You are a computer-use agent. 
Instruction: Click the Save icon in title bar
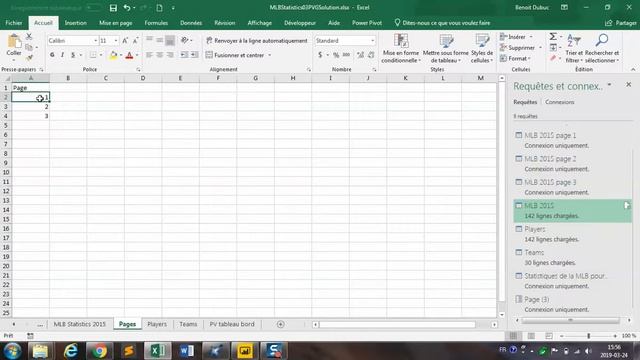113,8
